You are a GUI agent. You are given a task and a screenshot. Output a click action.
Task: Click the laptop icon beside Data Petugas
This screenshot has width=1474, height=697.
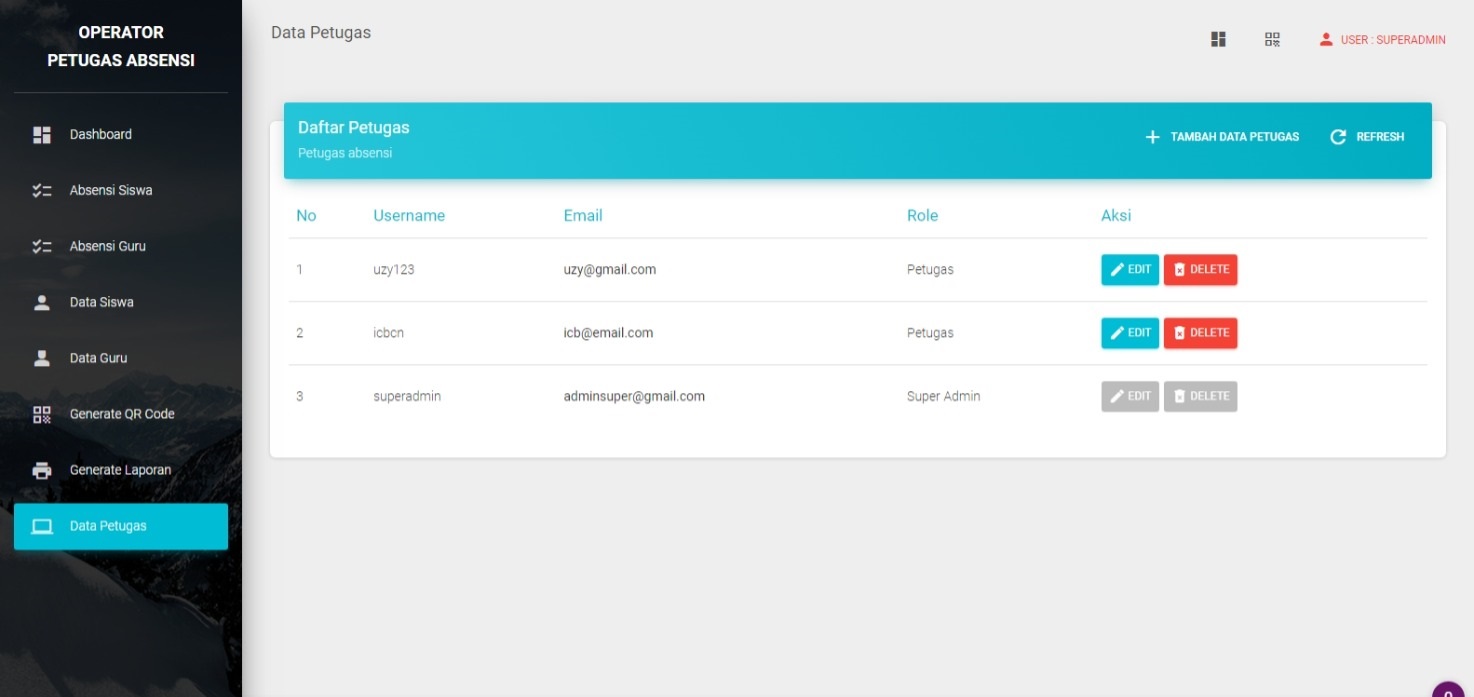pyautogui.click(x=42, y=526)
